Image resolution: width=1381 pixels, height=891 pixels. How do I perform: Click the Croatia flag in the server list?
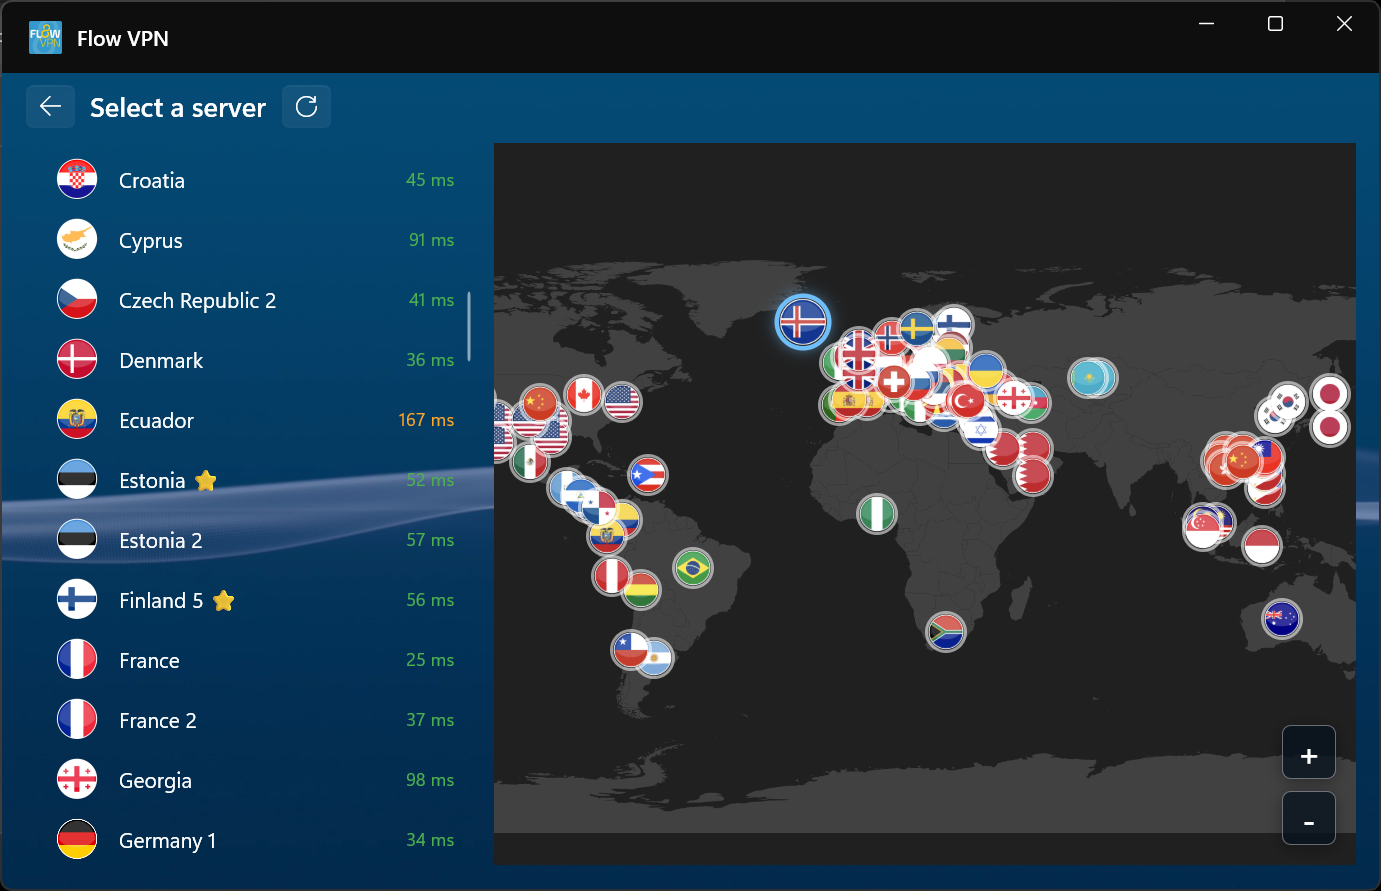click(77, 180)
